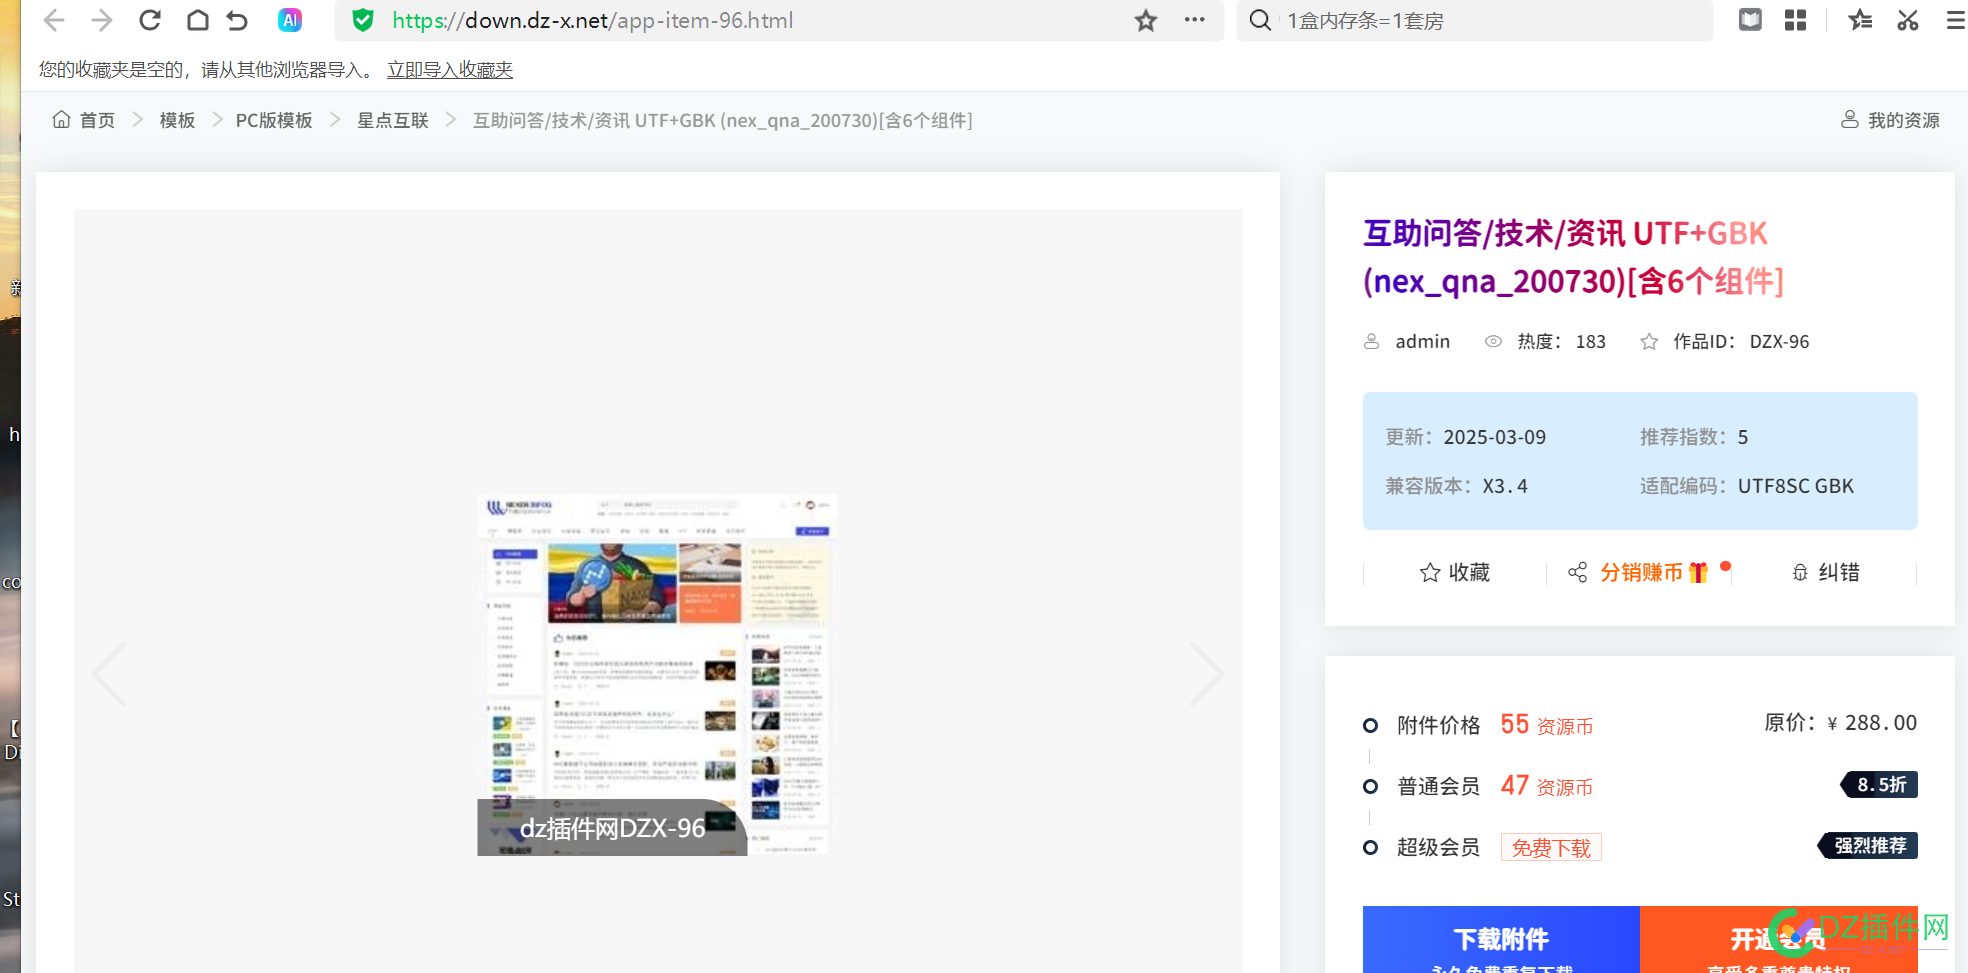Click the green security shield icon
Image resolution: width=1968 pixels, height=973 pixels.
pos(363,20)
